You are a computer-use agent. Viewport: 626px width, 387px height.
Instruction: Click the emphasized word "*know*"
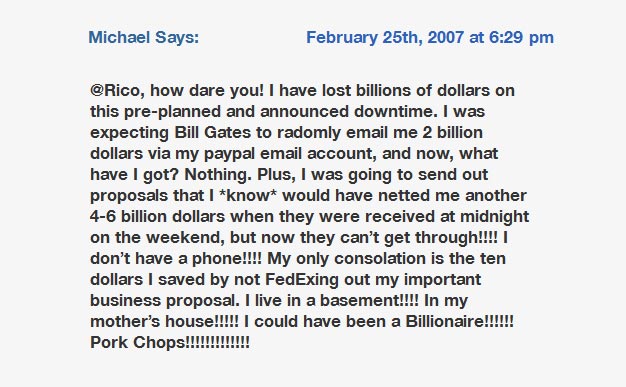(248, 195)
